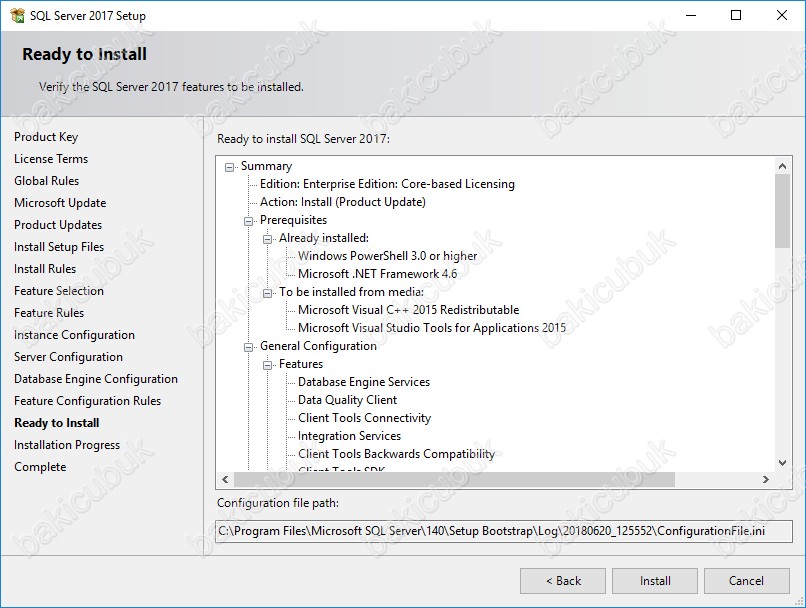806x608 pixels.
Task: Collapse the Already installed node
Action: coord(267,239)
